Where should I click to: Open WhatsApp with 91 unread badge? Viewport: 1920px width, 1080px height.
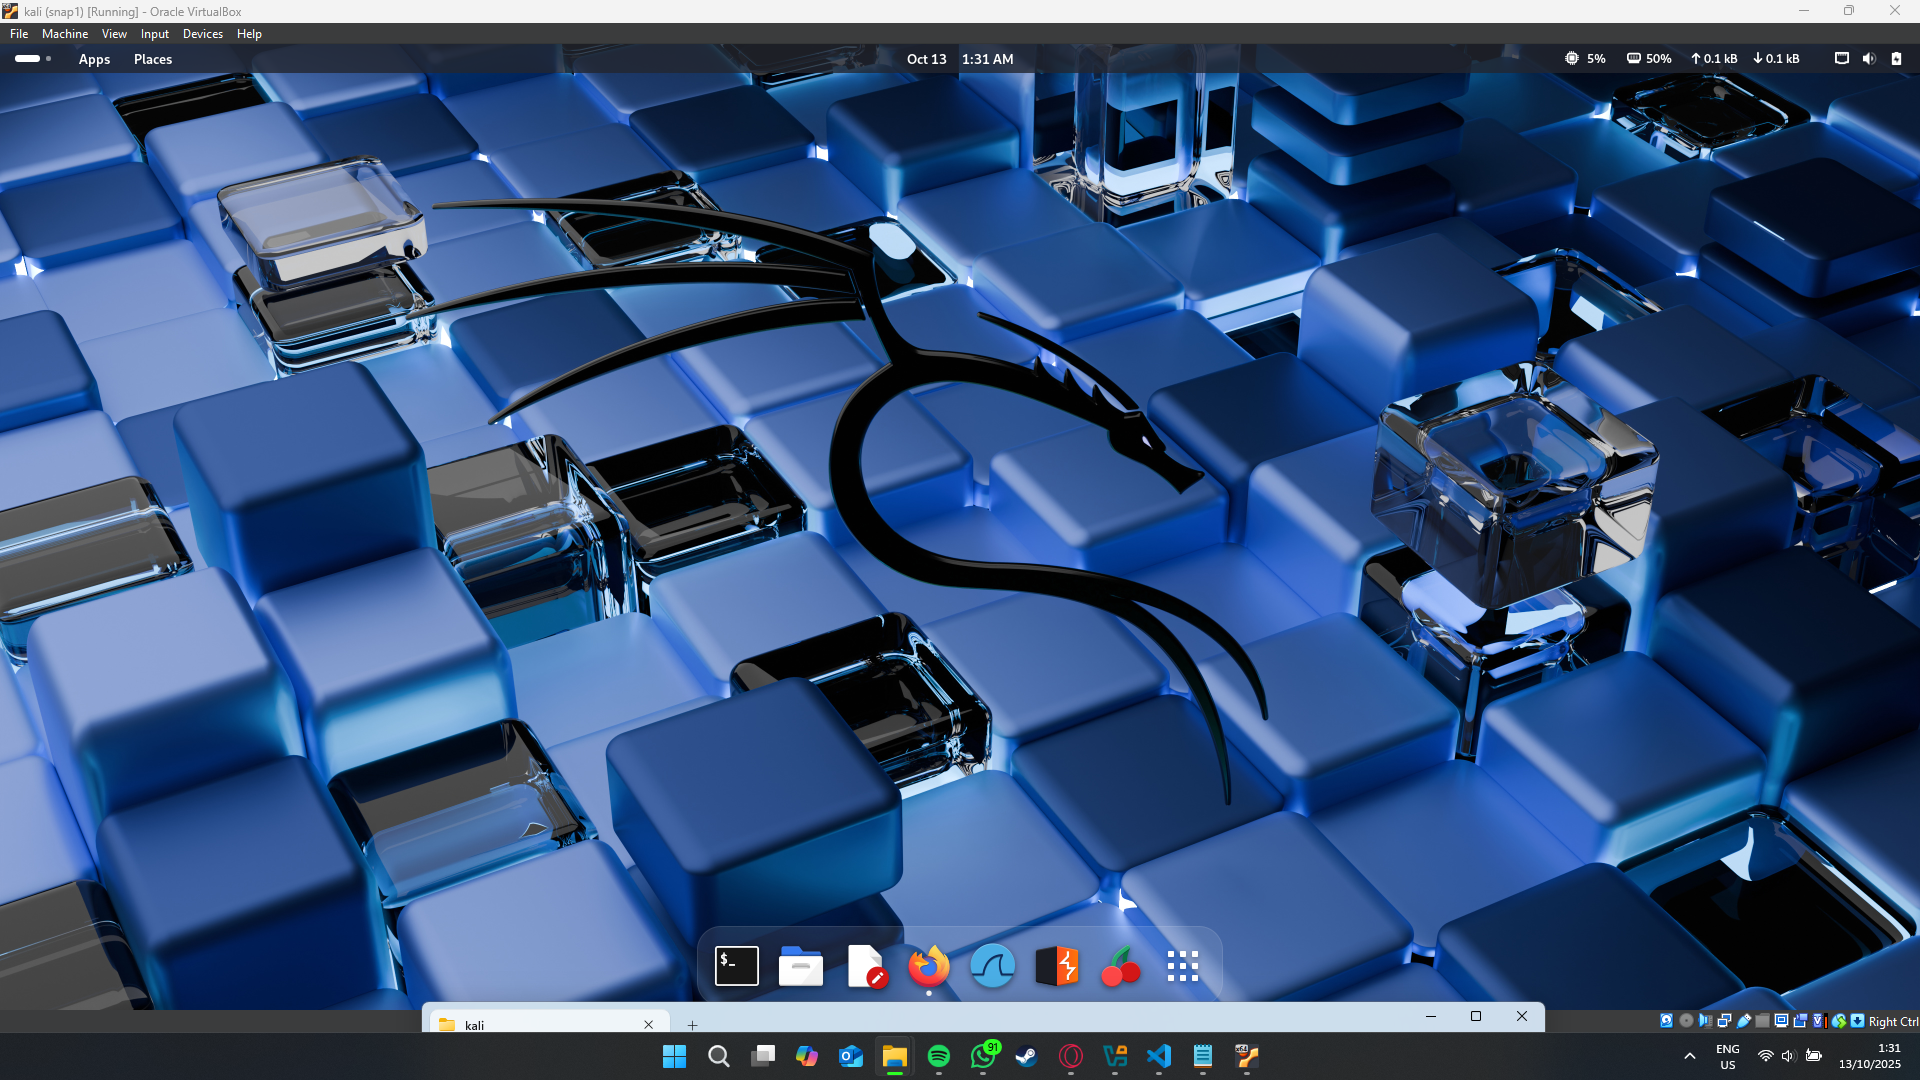coord(983,1056)
